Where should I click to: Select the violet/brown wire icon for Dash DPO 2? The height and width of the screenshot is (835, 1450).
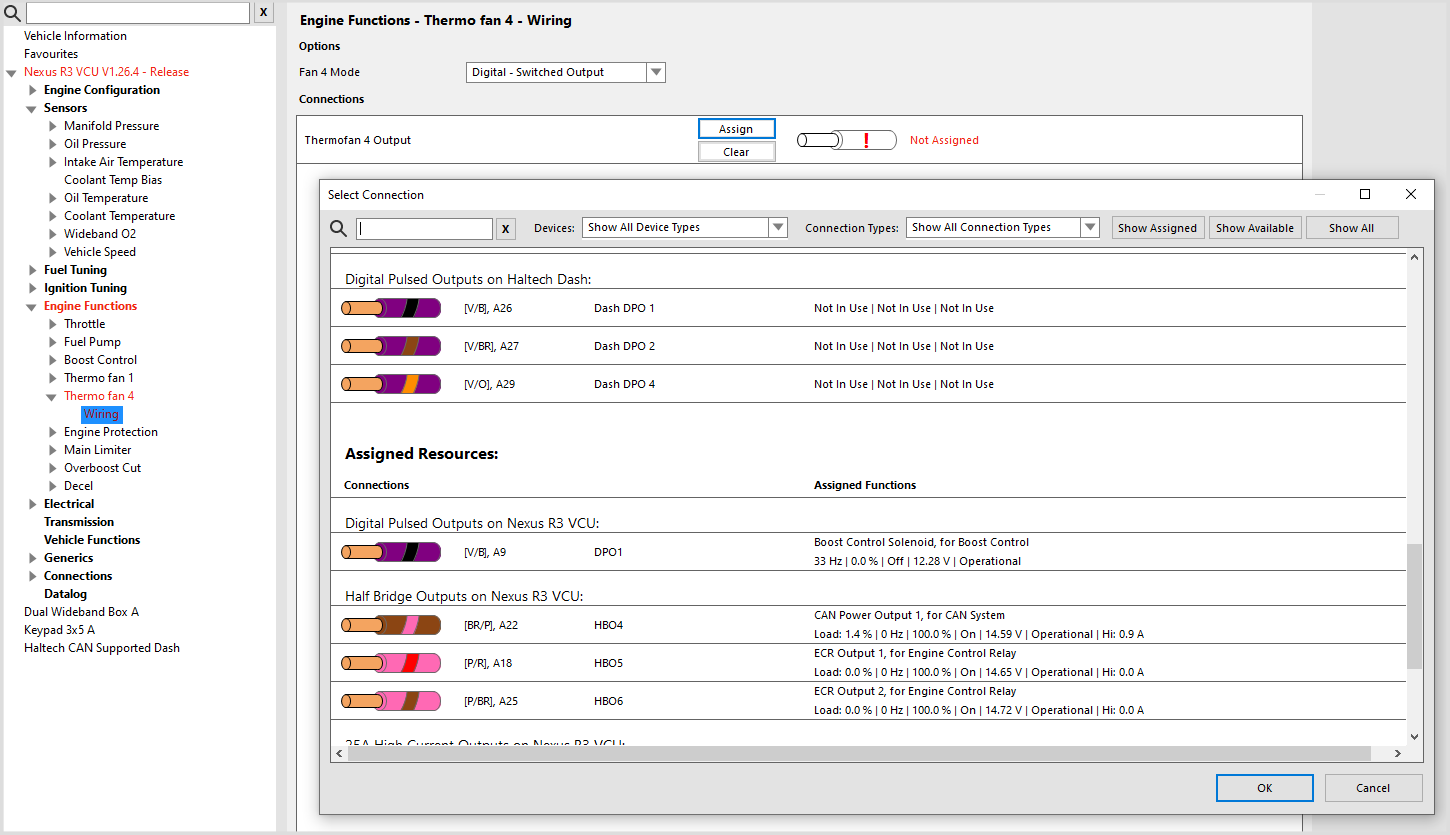pos(391,346)
